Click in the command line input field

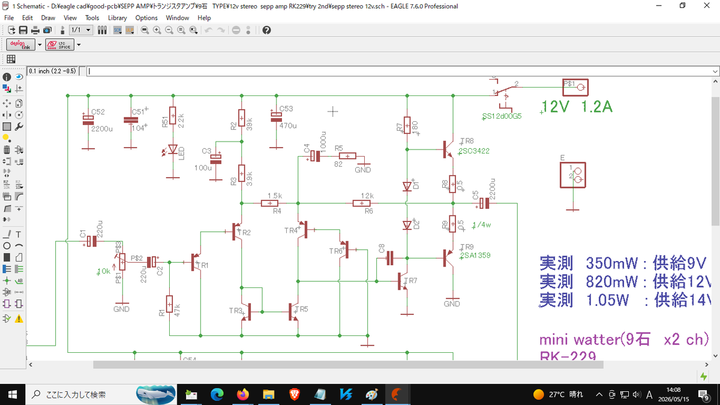(399, 71)
